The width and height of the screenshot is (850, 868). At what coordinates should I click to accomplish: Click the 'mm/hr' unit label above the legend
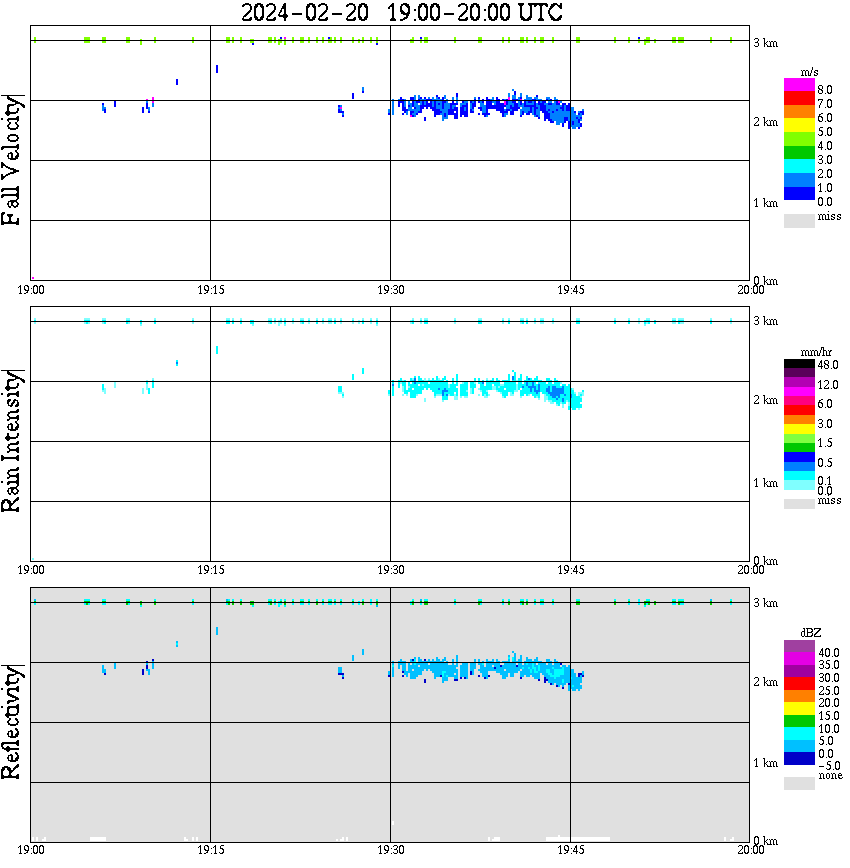pyautogui.click(x=816, y=352)
